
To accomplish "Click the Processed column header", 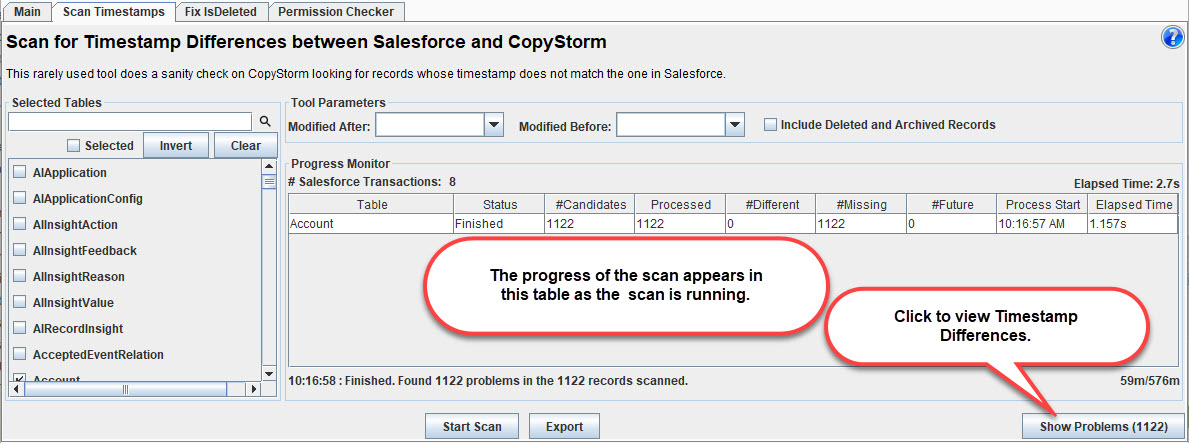I will pyautogui.click(x=680, y=204).
